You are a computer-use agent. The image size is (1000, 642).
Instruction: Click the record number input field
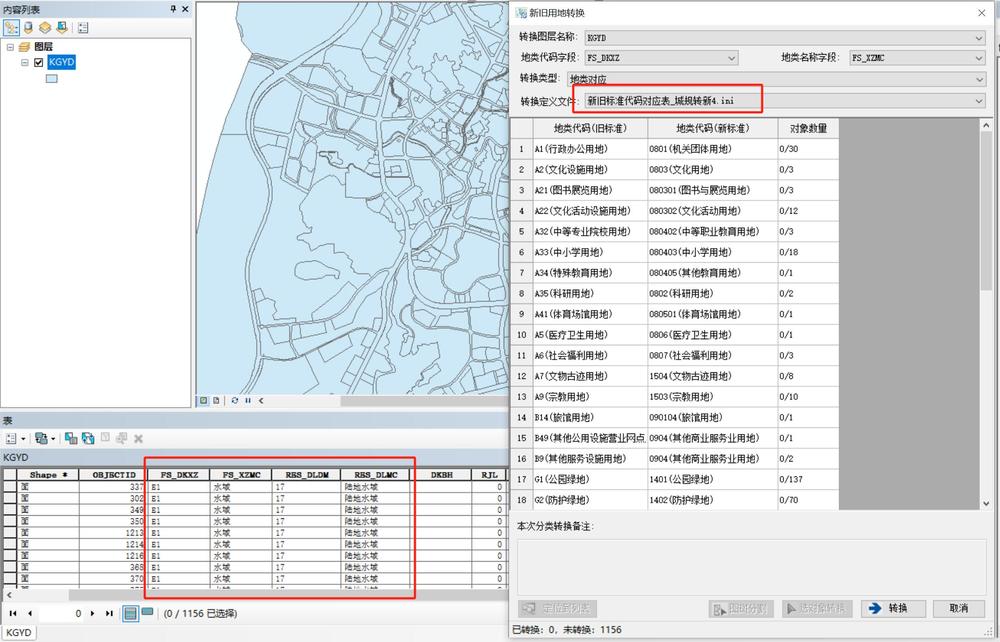(x=61, y=613)
